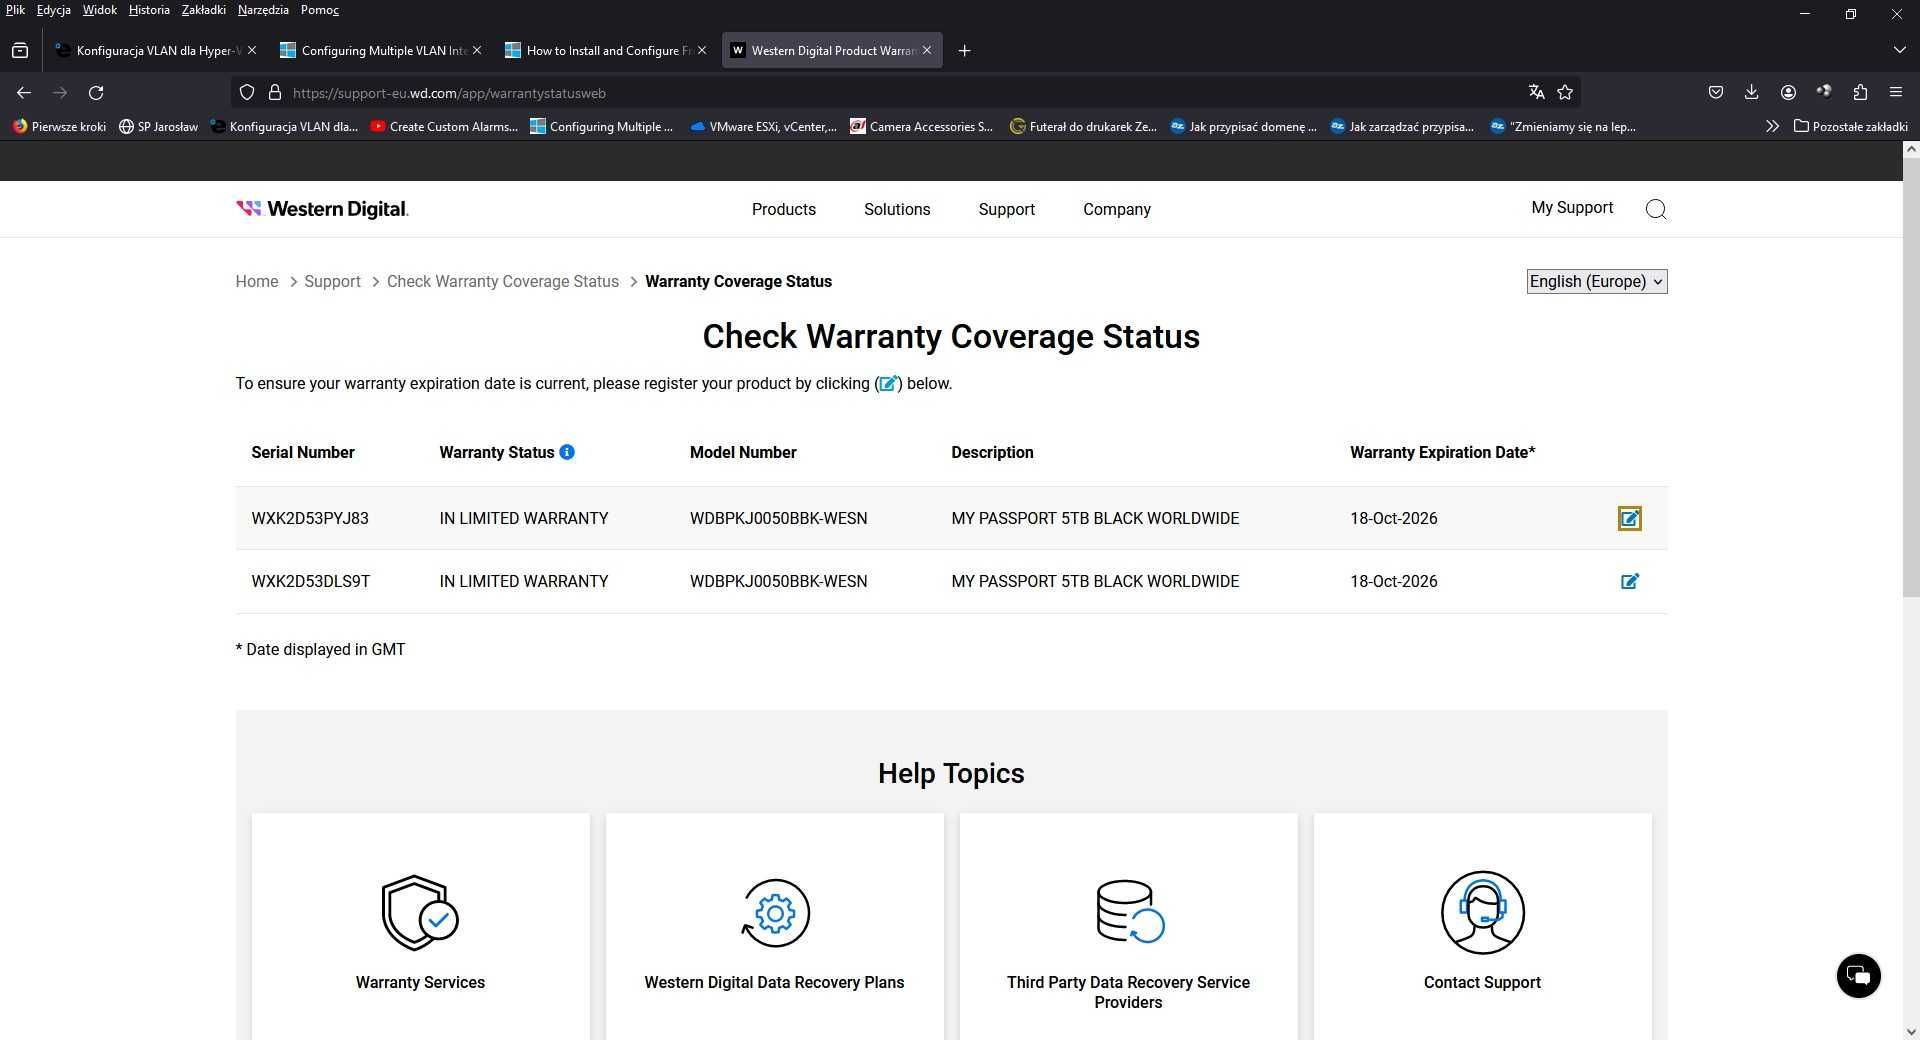Bookmark this page with the star icon
The height and width of the screenshot is (1040, 1920).
[x=1565, y=92]
